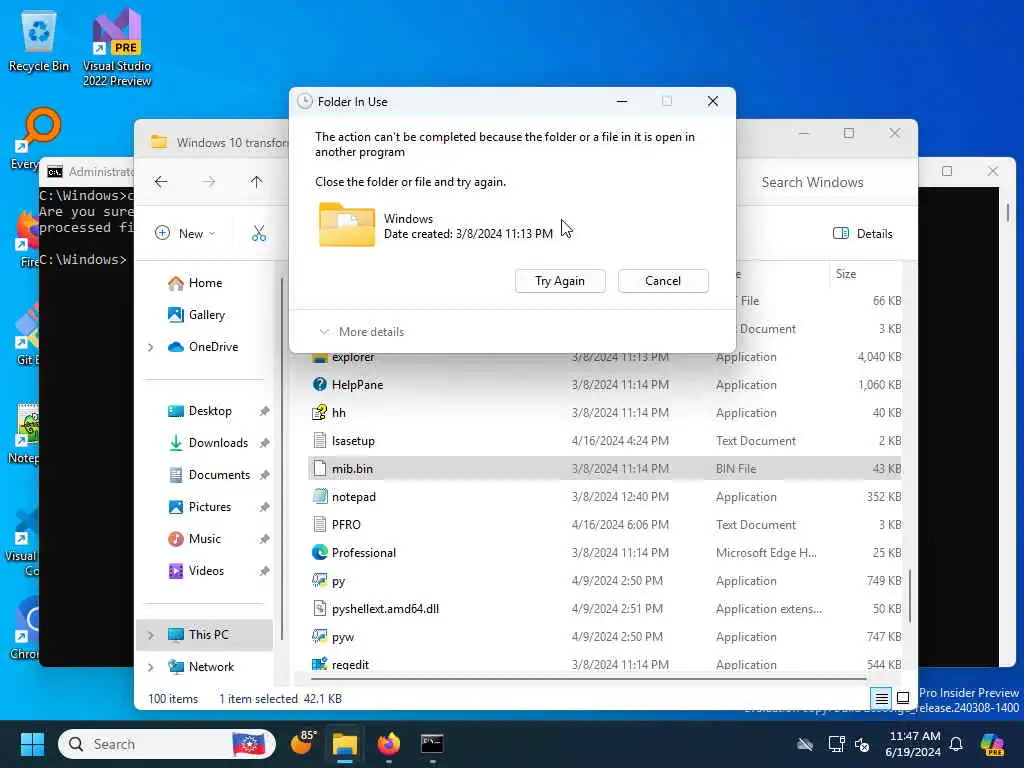Open Recycle Bin on the desktop
This screenshot has height=768, width=1024.
tap(39, 41)
